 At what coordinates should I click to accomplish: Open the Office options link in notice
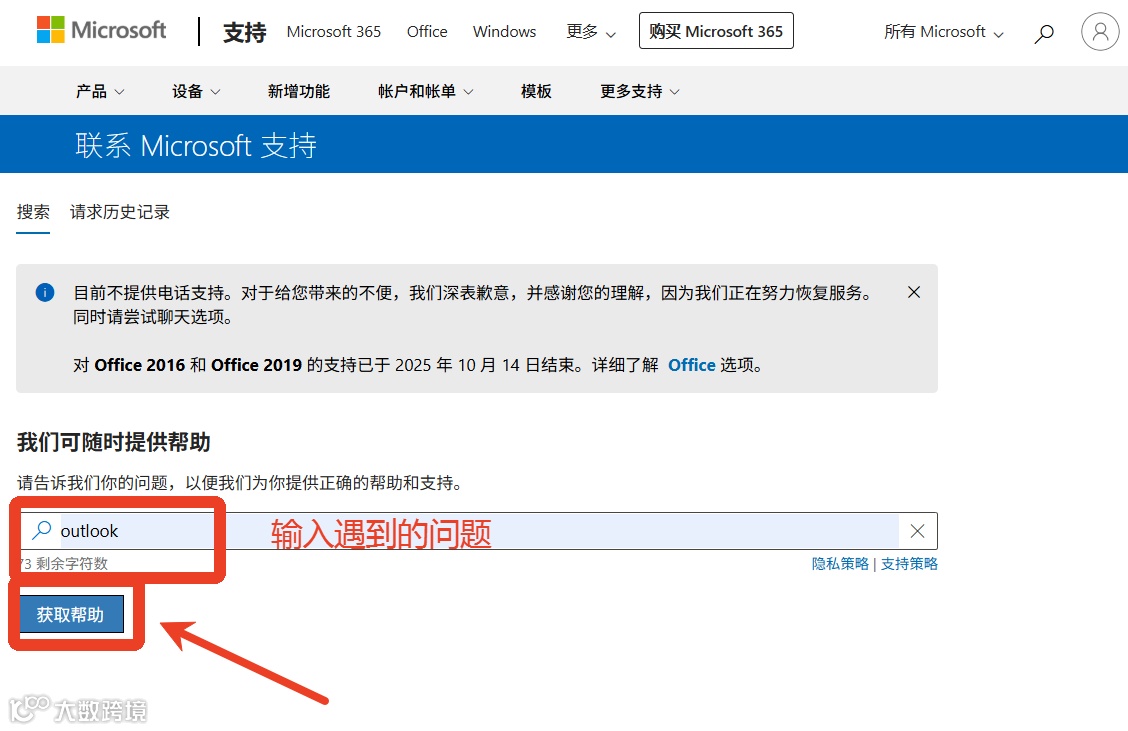[x=691, y=365]
